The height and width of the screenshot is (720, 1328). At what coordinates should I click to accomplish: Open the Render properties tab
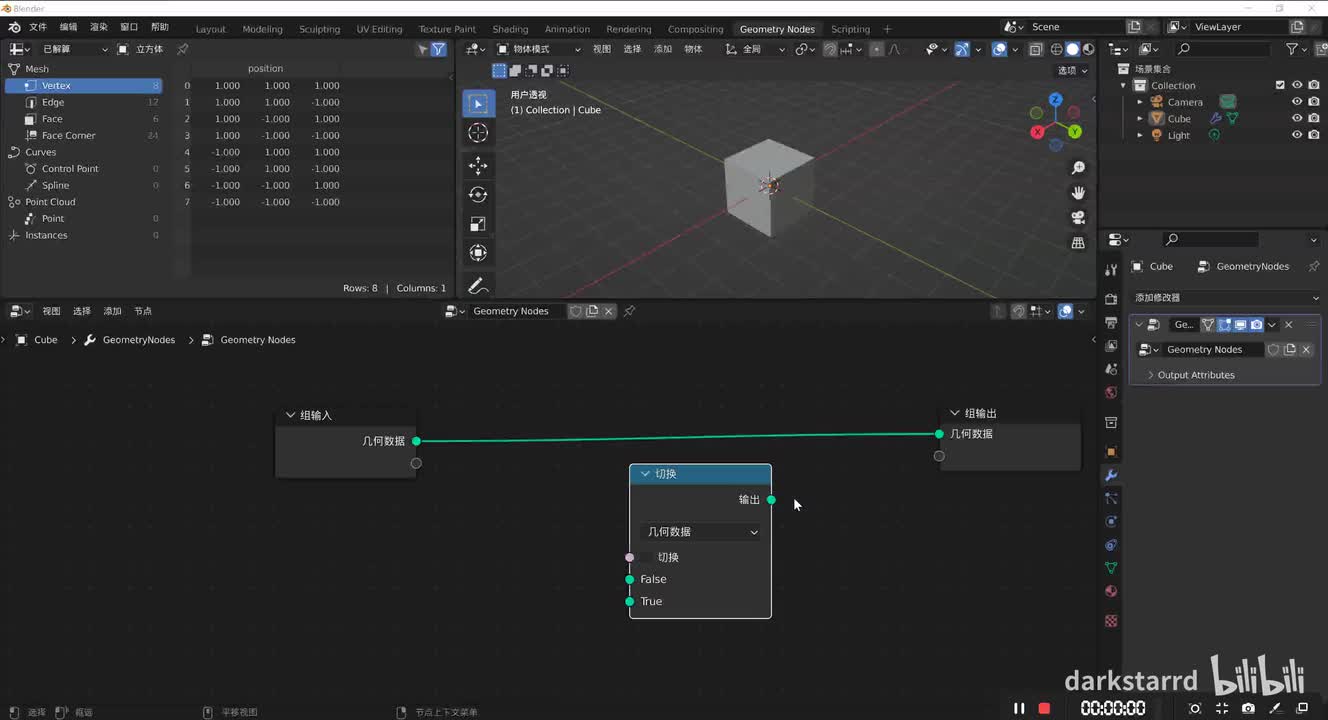(1111, 299)
